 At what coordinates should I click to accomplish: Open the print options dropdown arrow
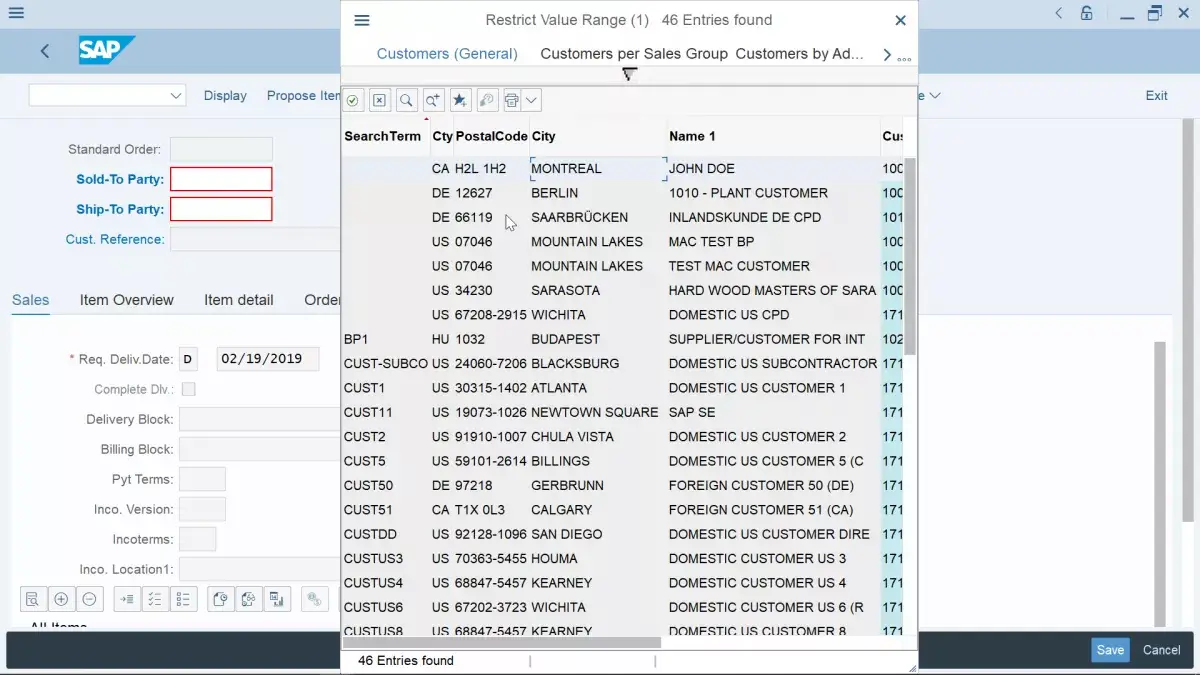point(532,100)
